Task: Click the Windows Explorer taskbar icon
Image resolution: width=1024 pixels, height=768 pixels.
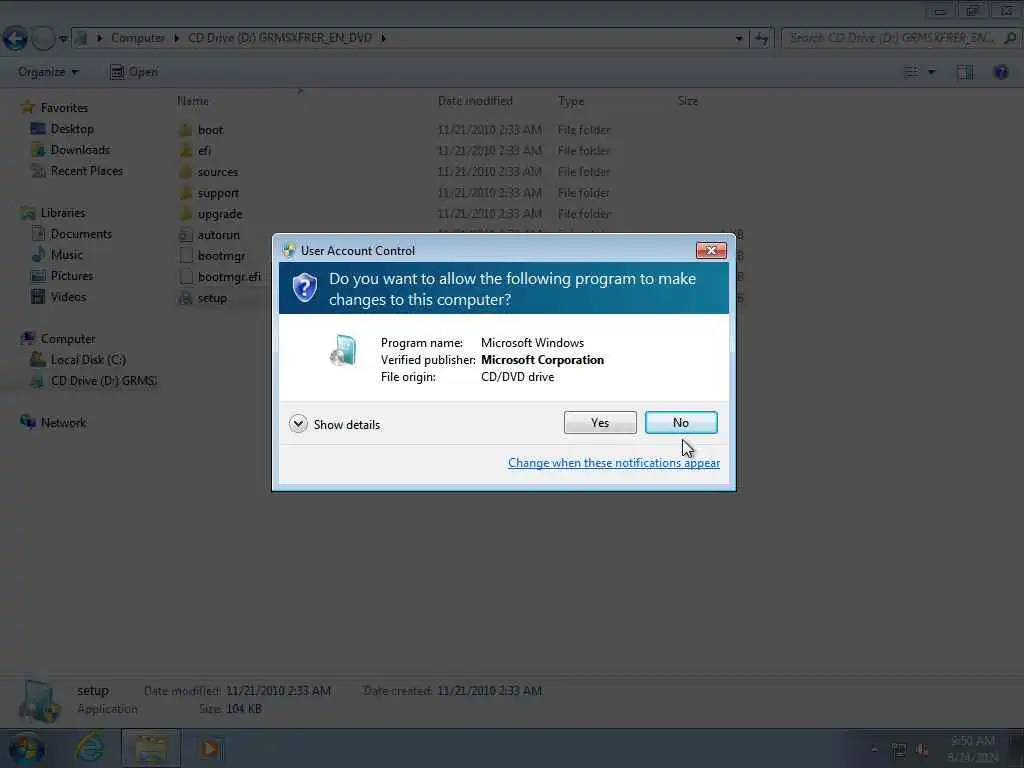Action: pyautogui.click(x=151, y=748)
